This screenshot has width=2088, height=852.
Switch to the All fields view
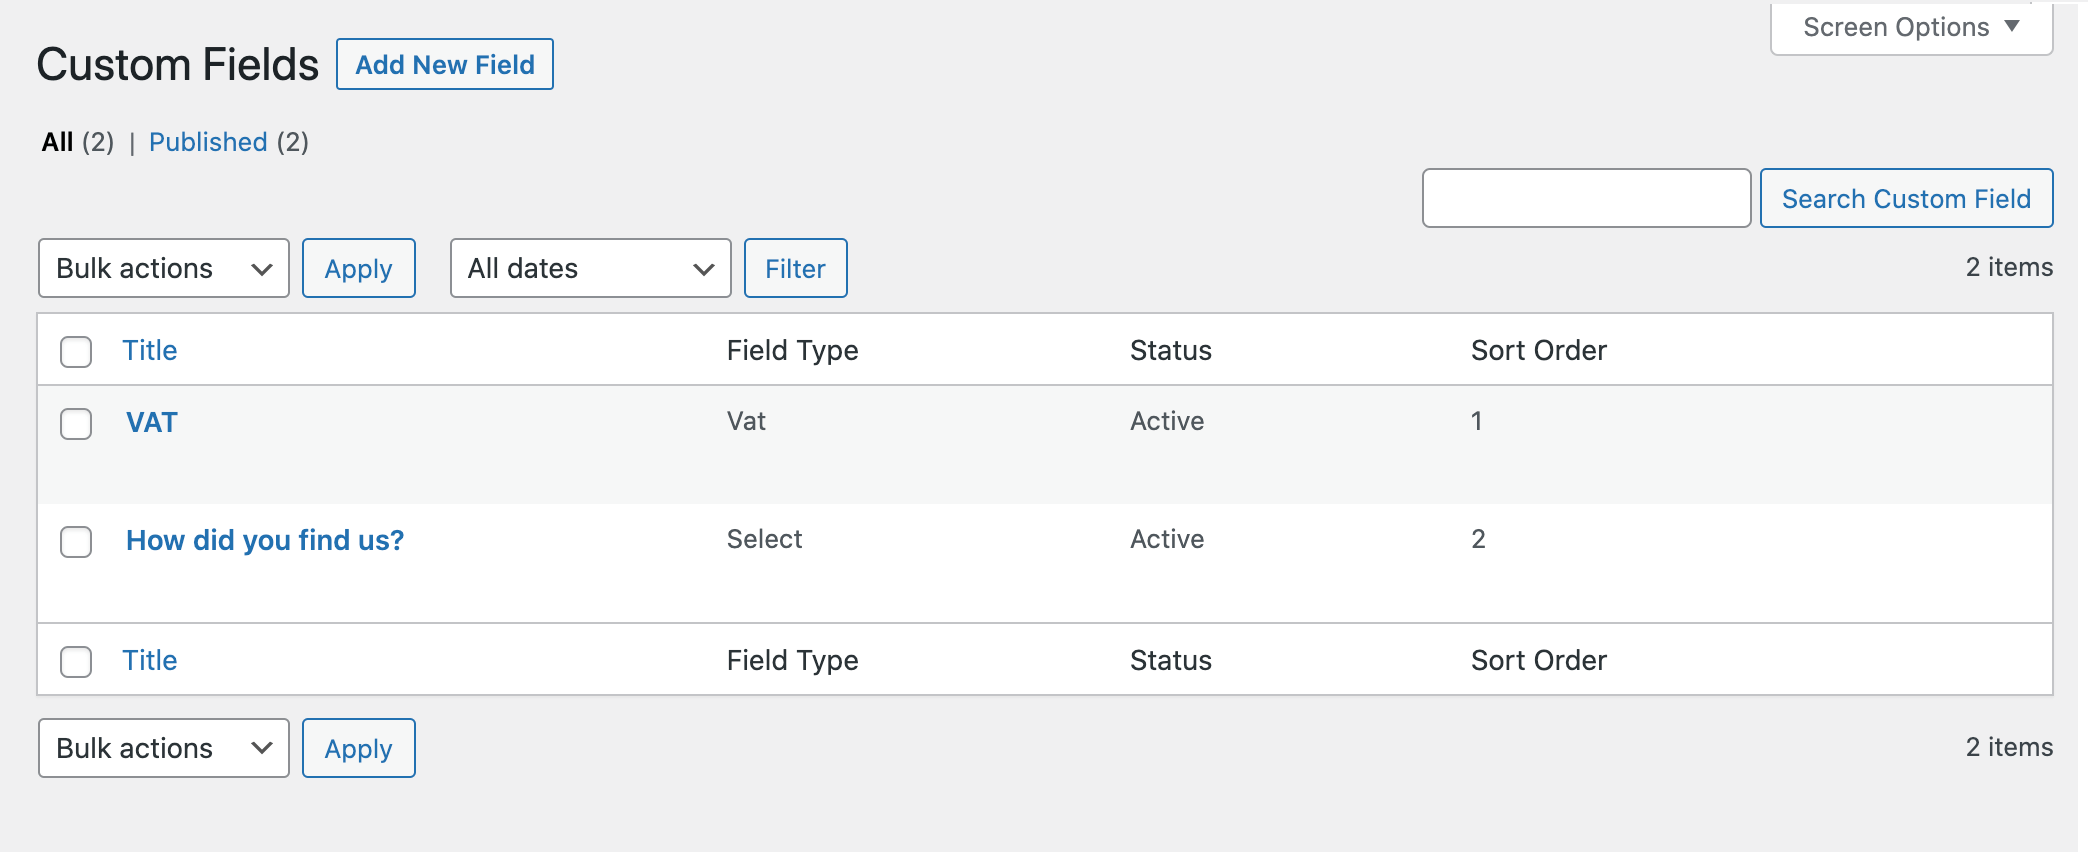58,142
